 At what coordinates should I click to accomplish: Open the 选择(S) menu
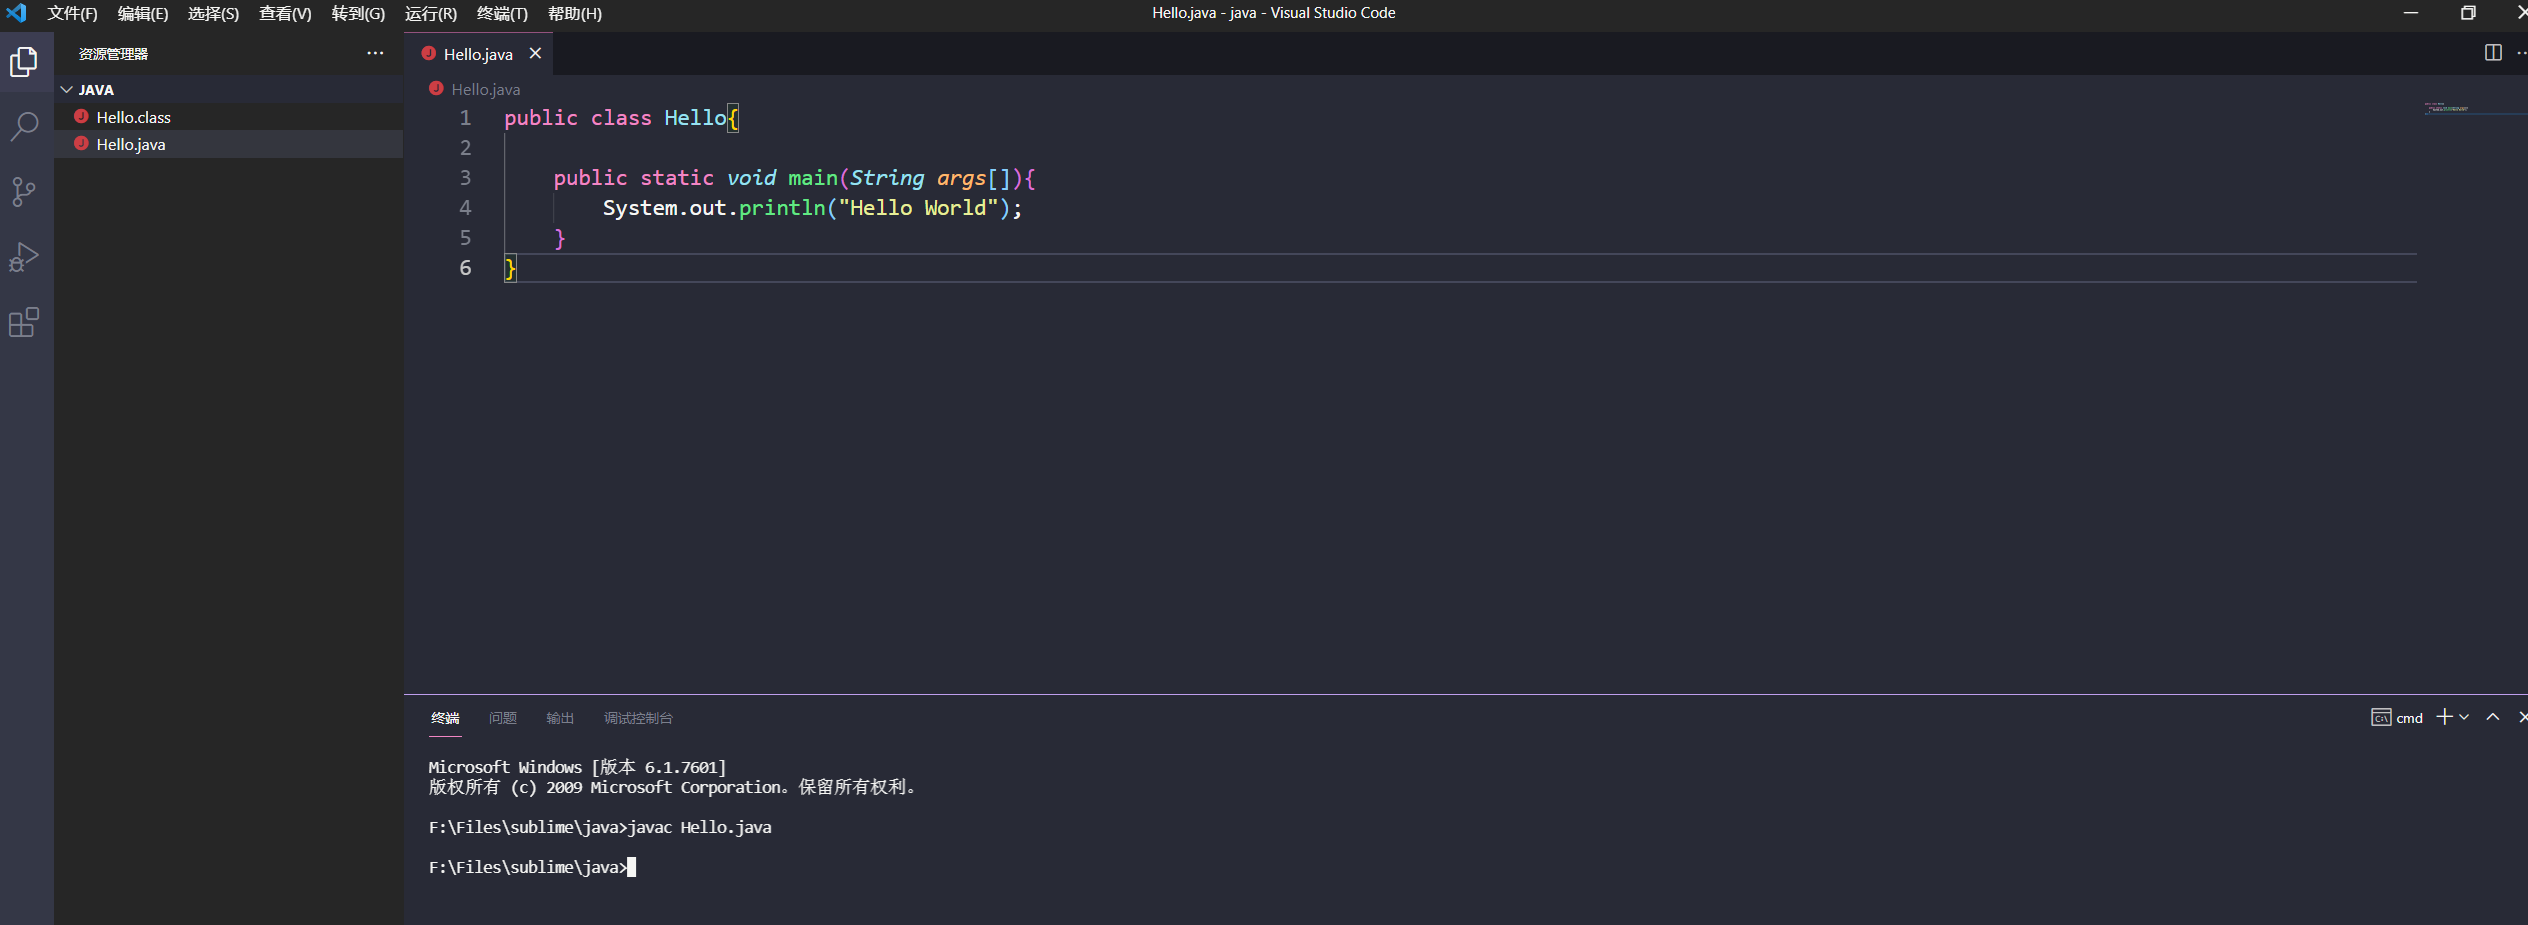click(x=213, y=13)
